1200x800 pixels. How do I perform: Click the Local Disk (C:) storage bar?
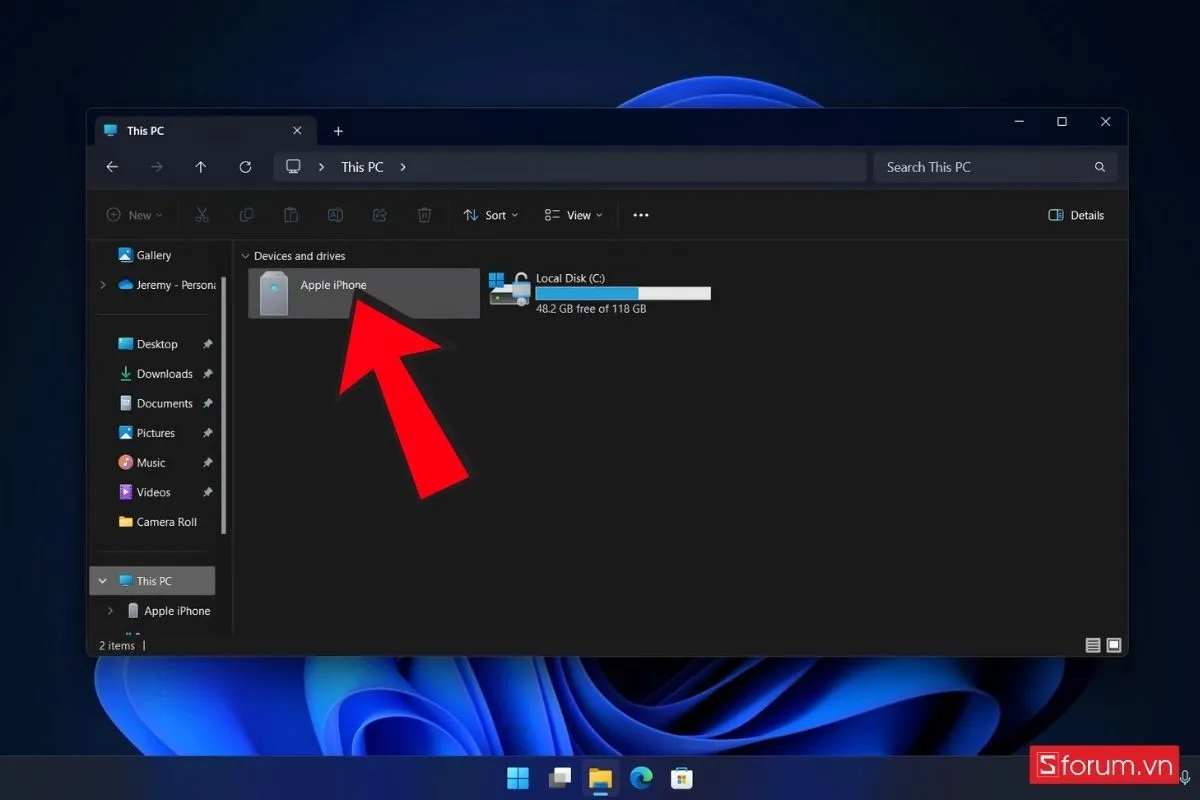coord(622,293)
